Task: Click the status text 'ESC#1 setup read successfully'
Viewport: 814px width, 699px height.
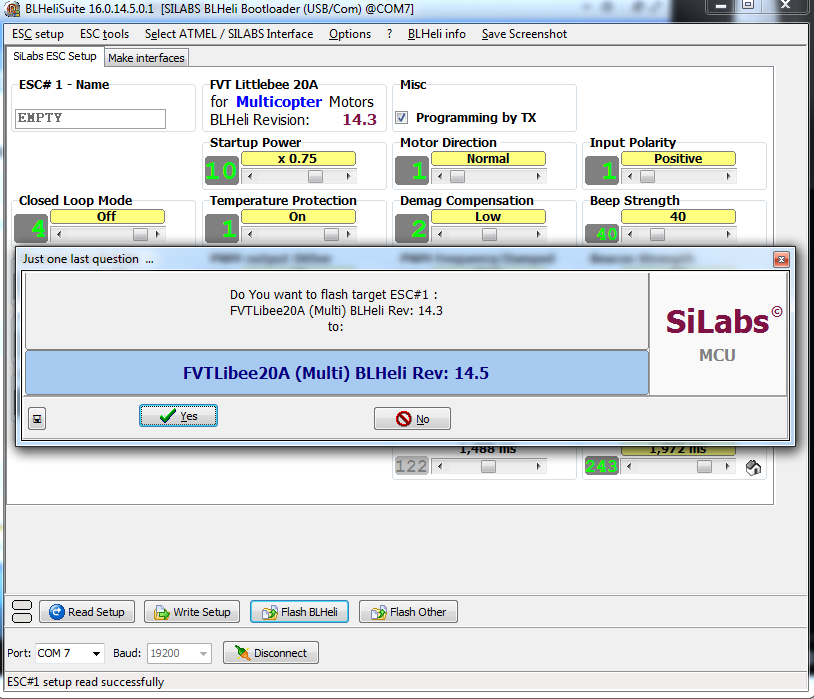Action: click(86, 682)
